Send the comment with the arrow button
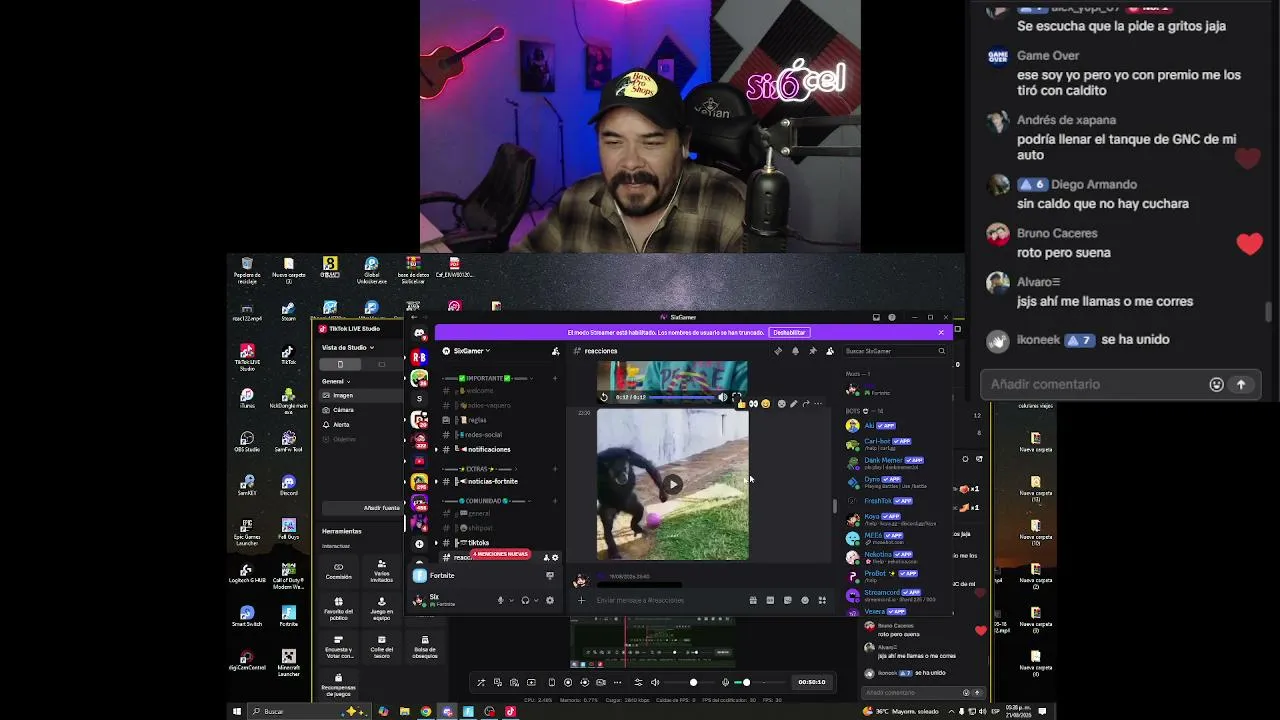The image size is (1280, 720). click(1241, 384)
